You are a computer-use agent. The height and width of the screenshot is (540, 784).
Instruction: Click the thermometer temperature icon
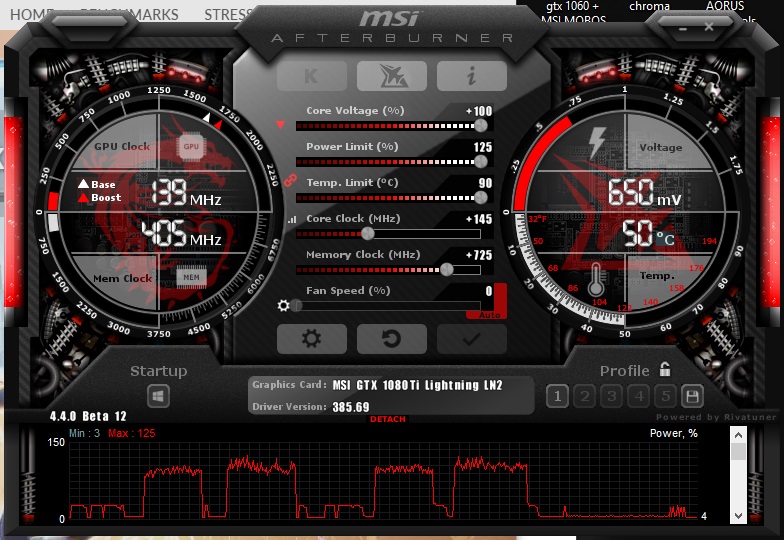(595, 280)
